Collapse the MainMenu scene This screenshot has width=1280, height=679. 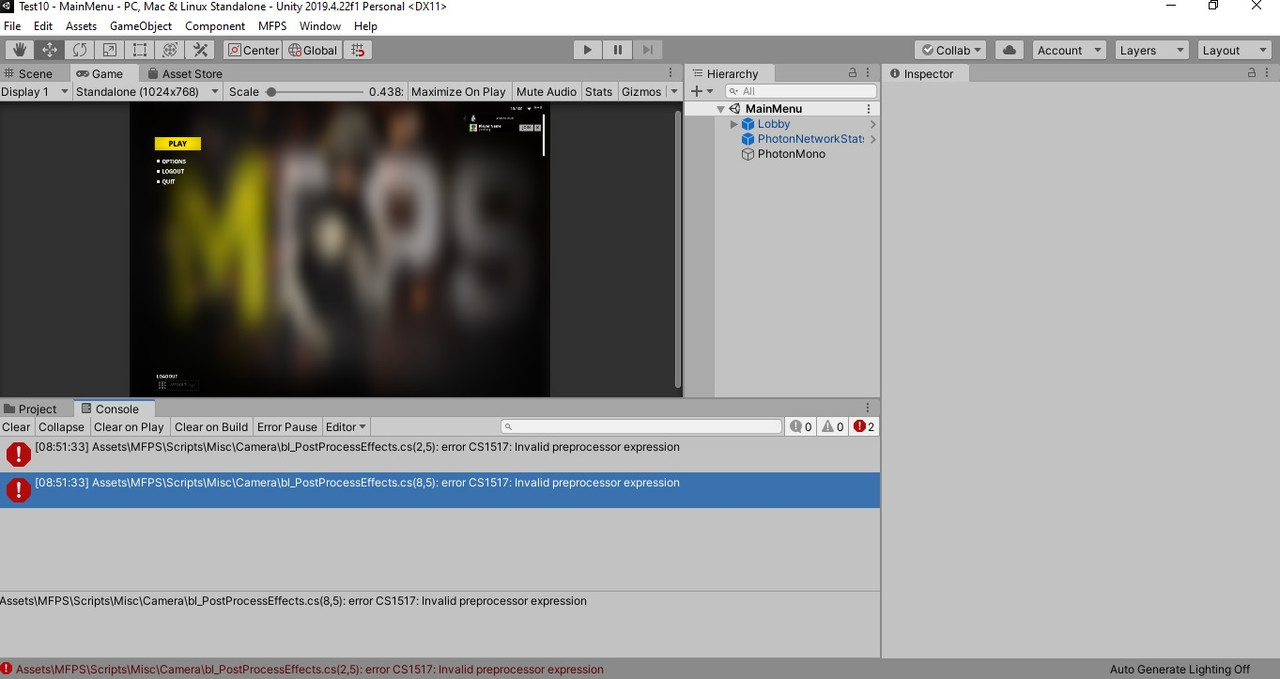[x=721, y=109]
